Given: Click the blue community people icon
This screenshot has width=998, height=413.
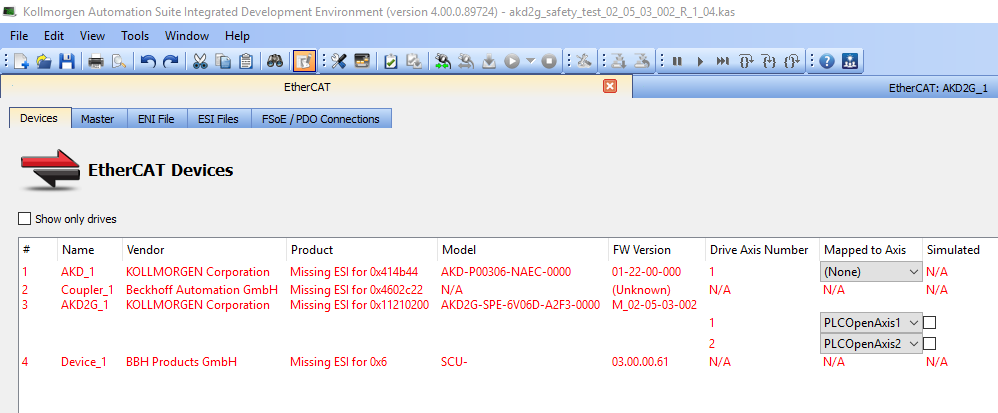Looking at the screenshot, I should [850, 61].
